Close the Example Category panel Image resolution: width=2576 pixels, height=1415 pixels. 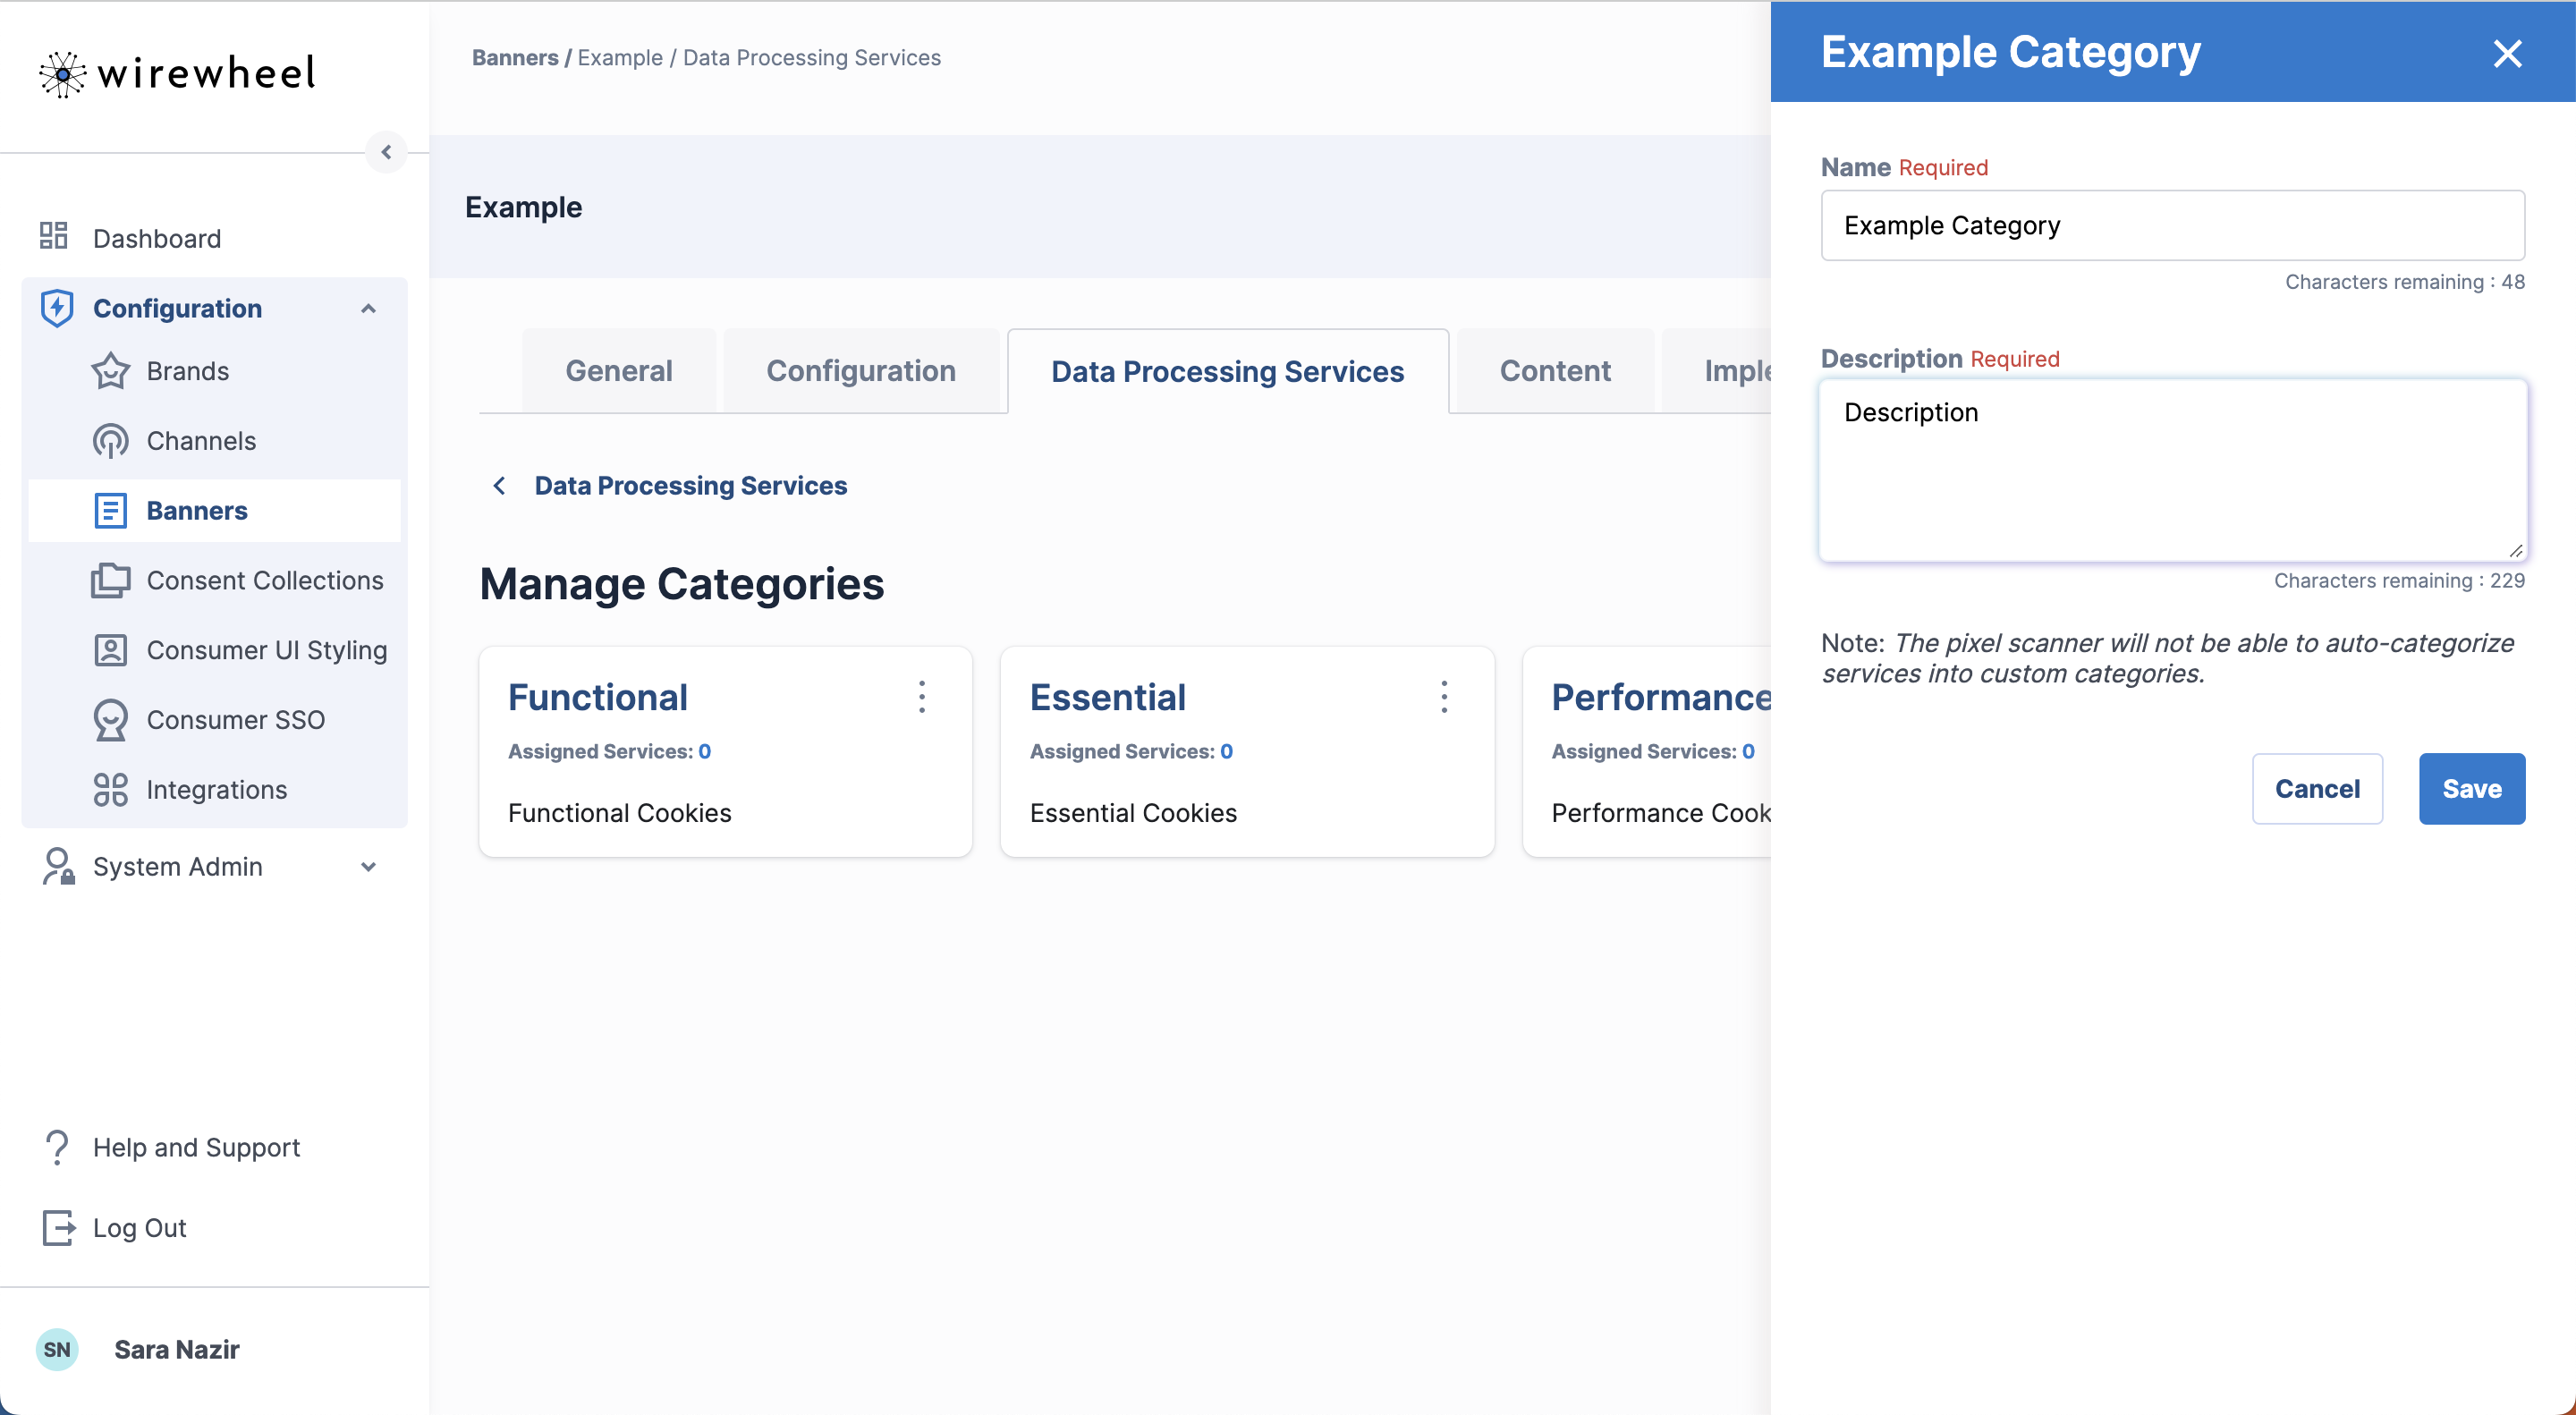coord(2507,53)
